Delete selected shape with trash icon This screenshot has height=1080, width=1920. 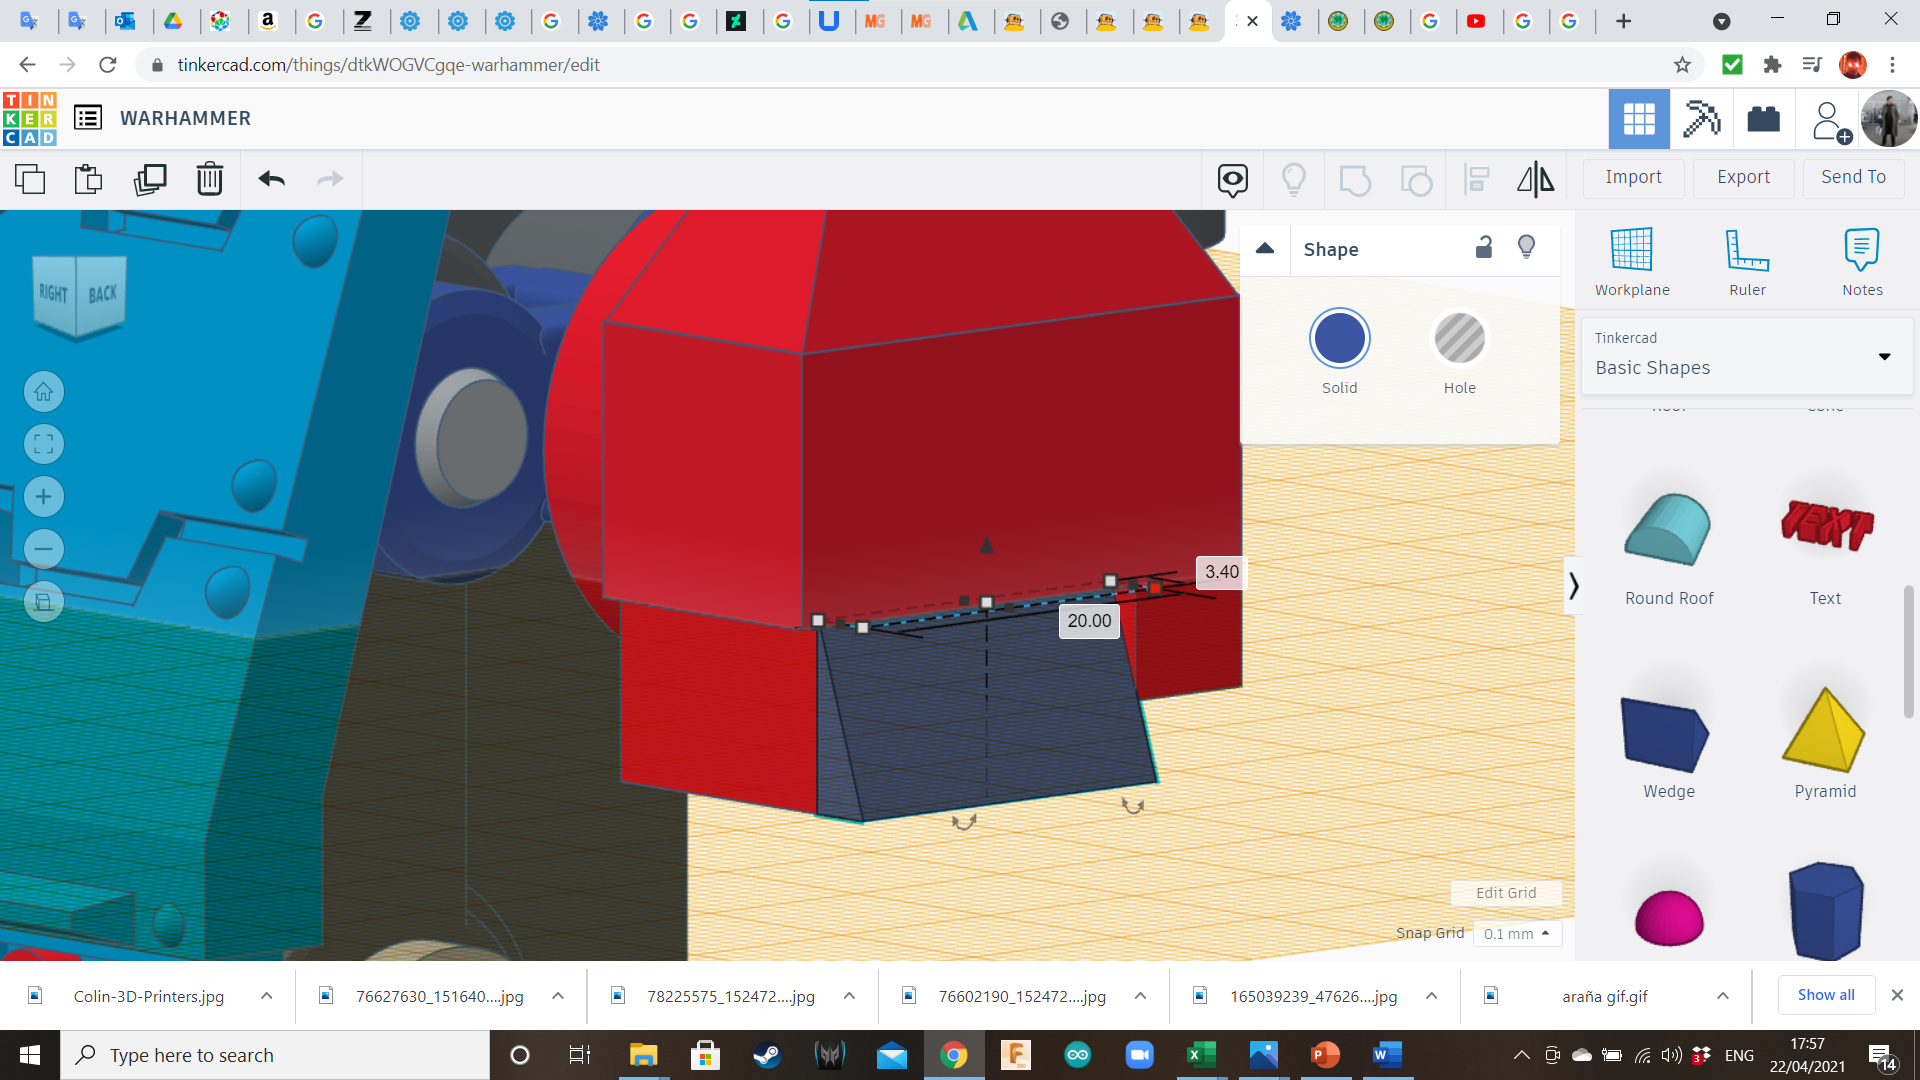209,179
